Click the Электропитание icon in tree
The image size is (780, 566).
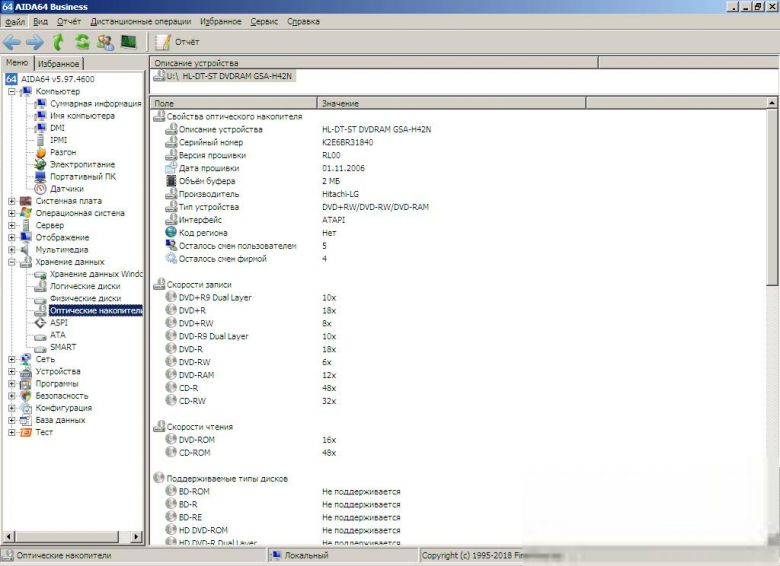(41, 164)
